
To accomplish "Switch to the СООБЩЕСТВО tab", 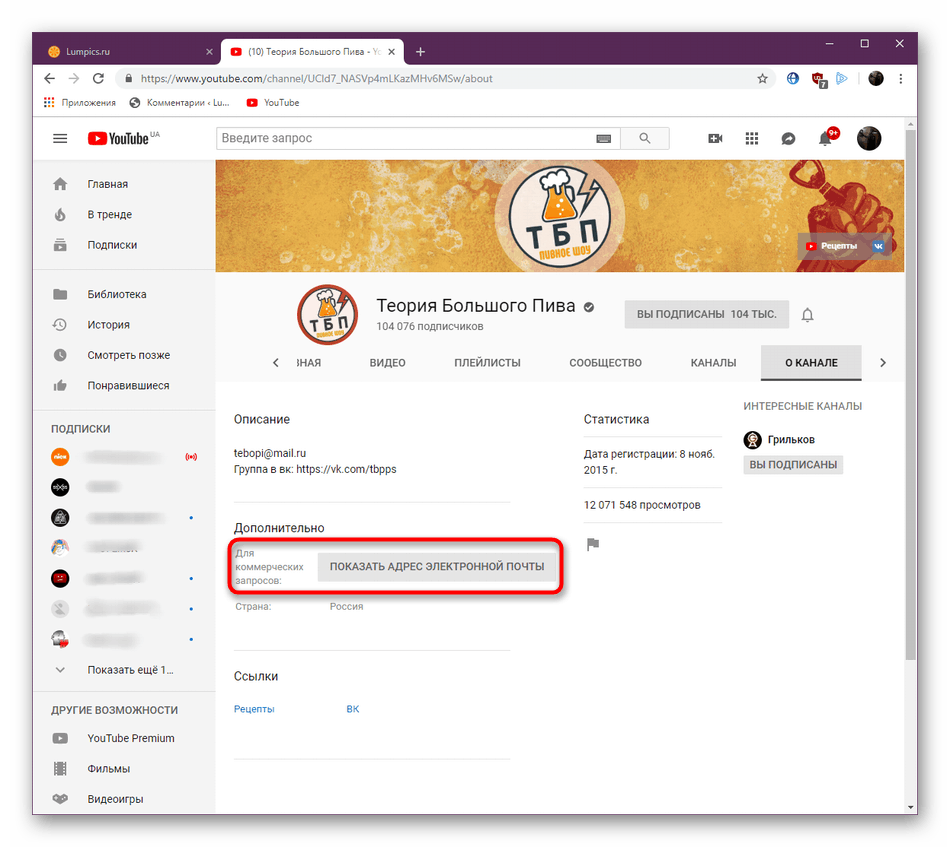I will [x=606, y=363].
